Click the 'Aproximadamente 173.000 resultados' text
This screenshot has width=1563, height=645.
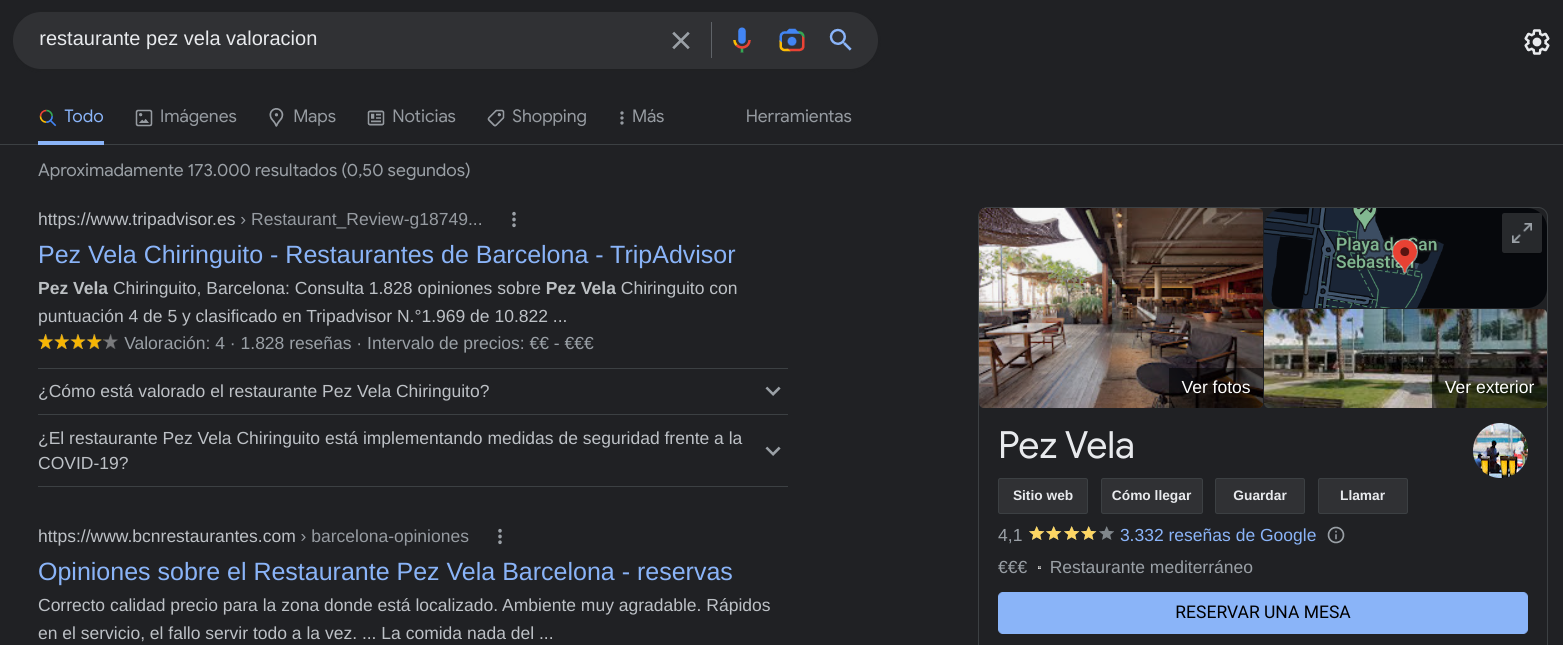(x=254, y=170)
